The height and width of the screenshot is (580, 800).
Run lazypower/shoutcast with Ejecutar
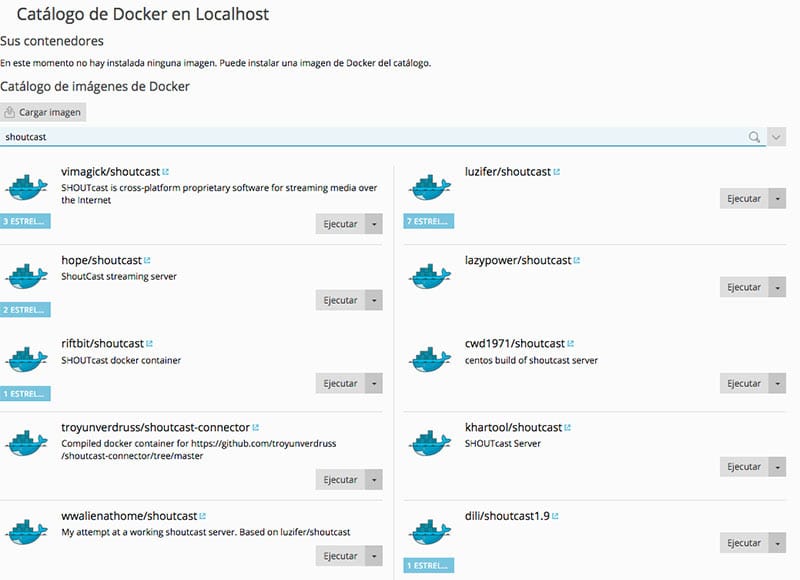point(744,287)
